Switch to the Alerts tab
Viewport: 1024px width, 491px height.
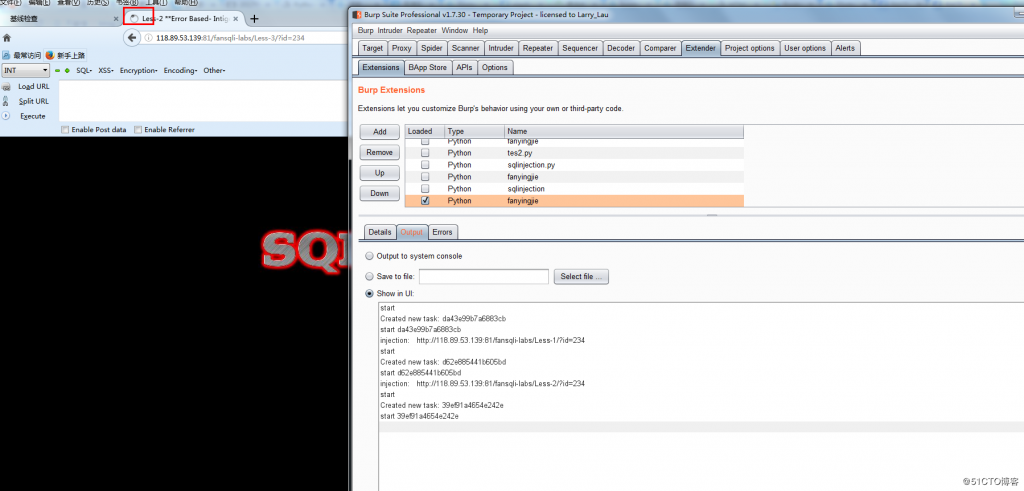845,48
